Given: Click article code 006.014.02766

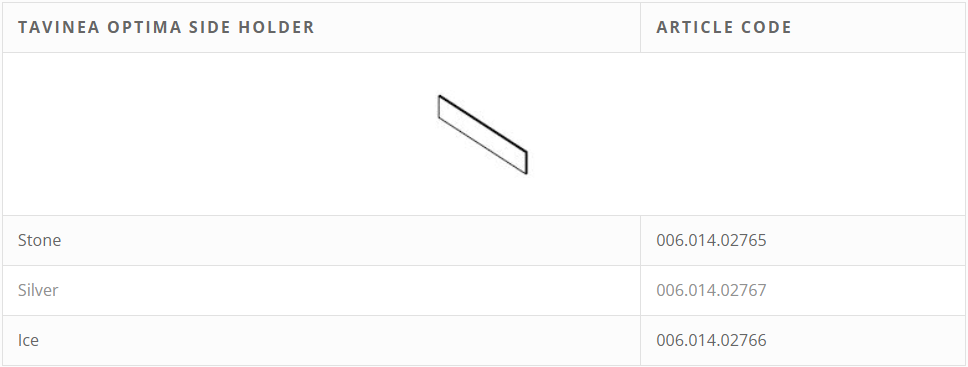Looking at the screenshot, I should (711, 340).
